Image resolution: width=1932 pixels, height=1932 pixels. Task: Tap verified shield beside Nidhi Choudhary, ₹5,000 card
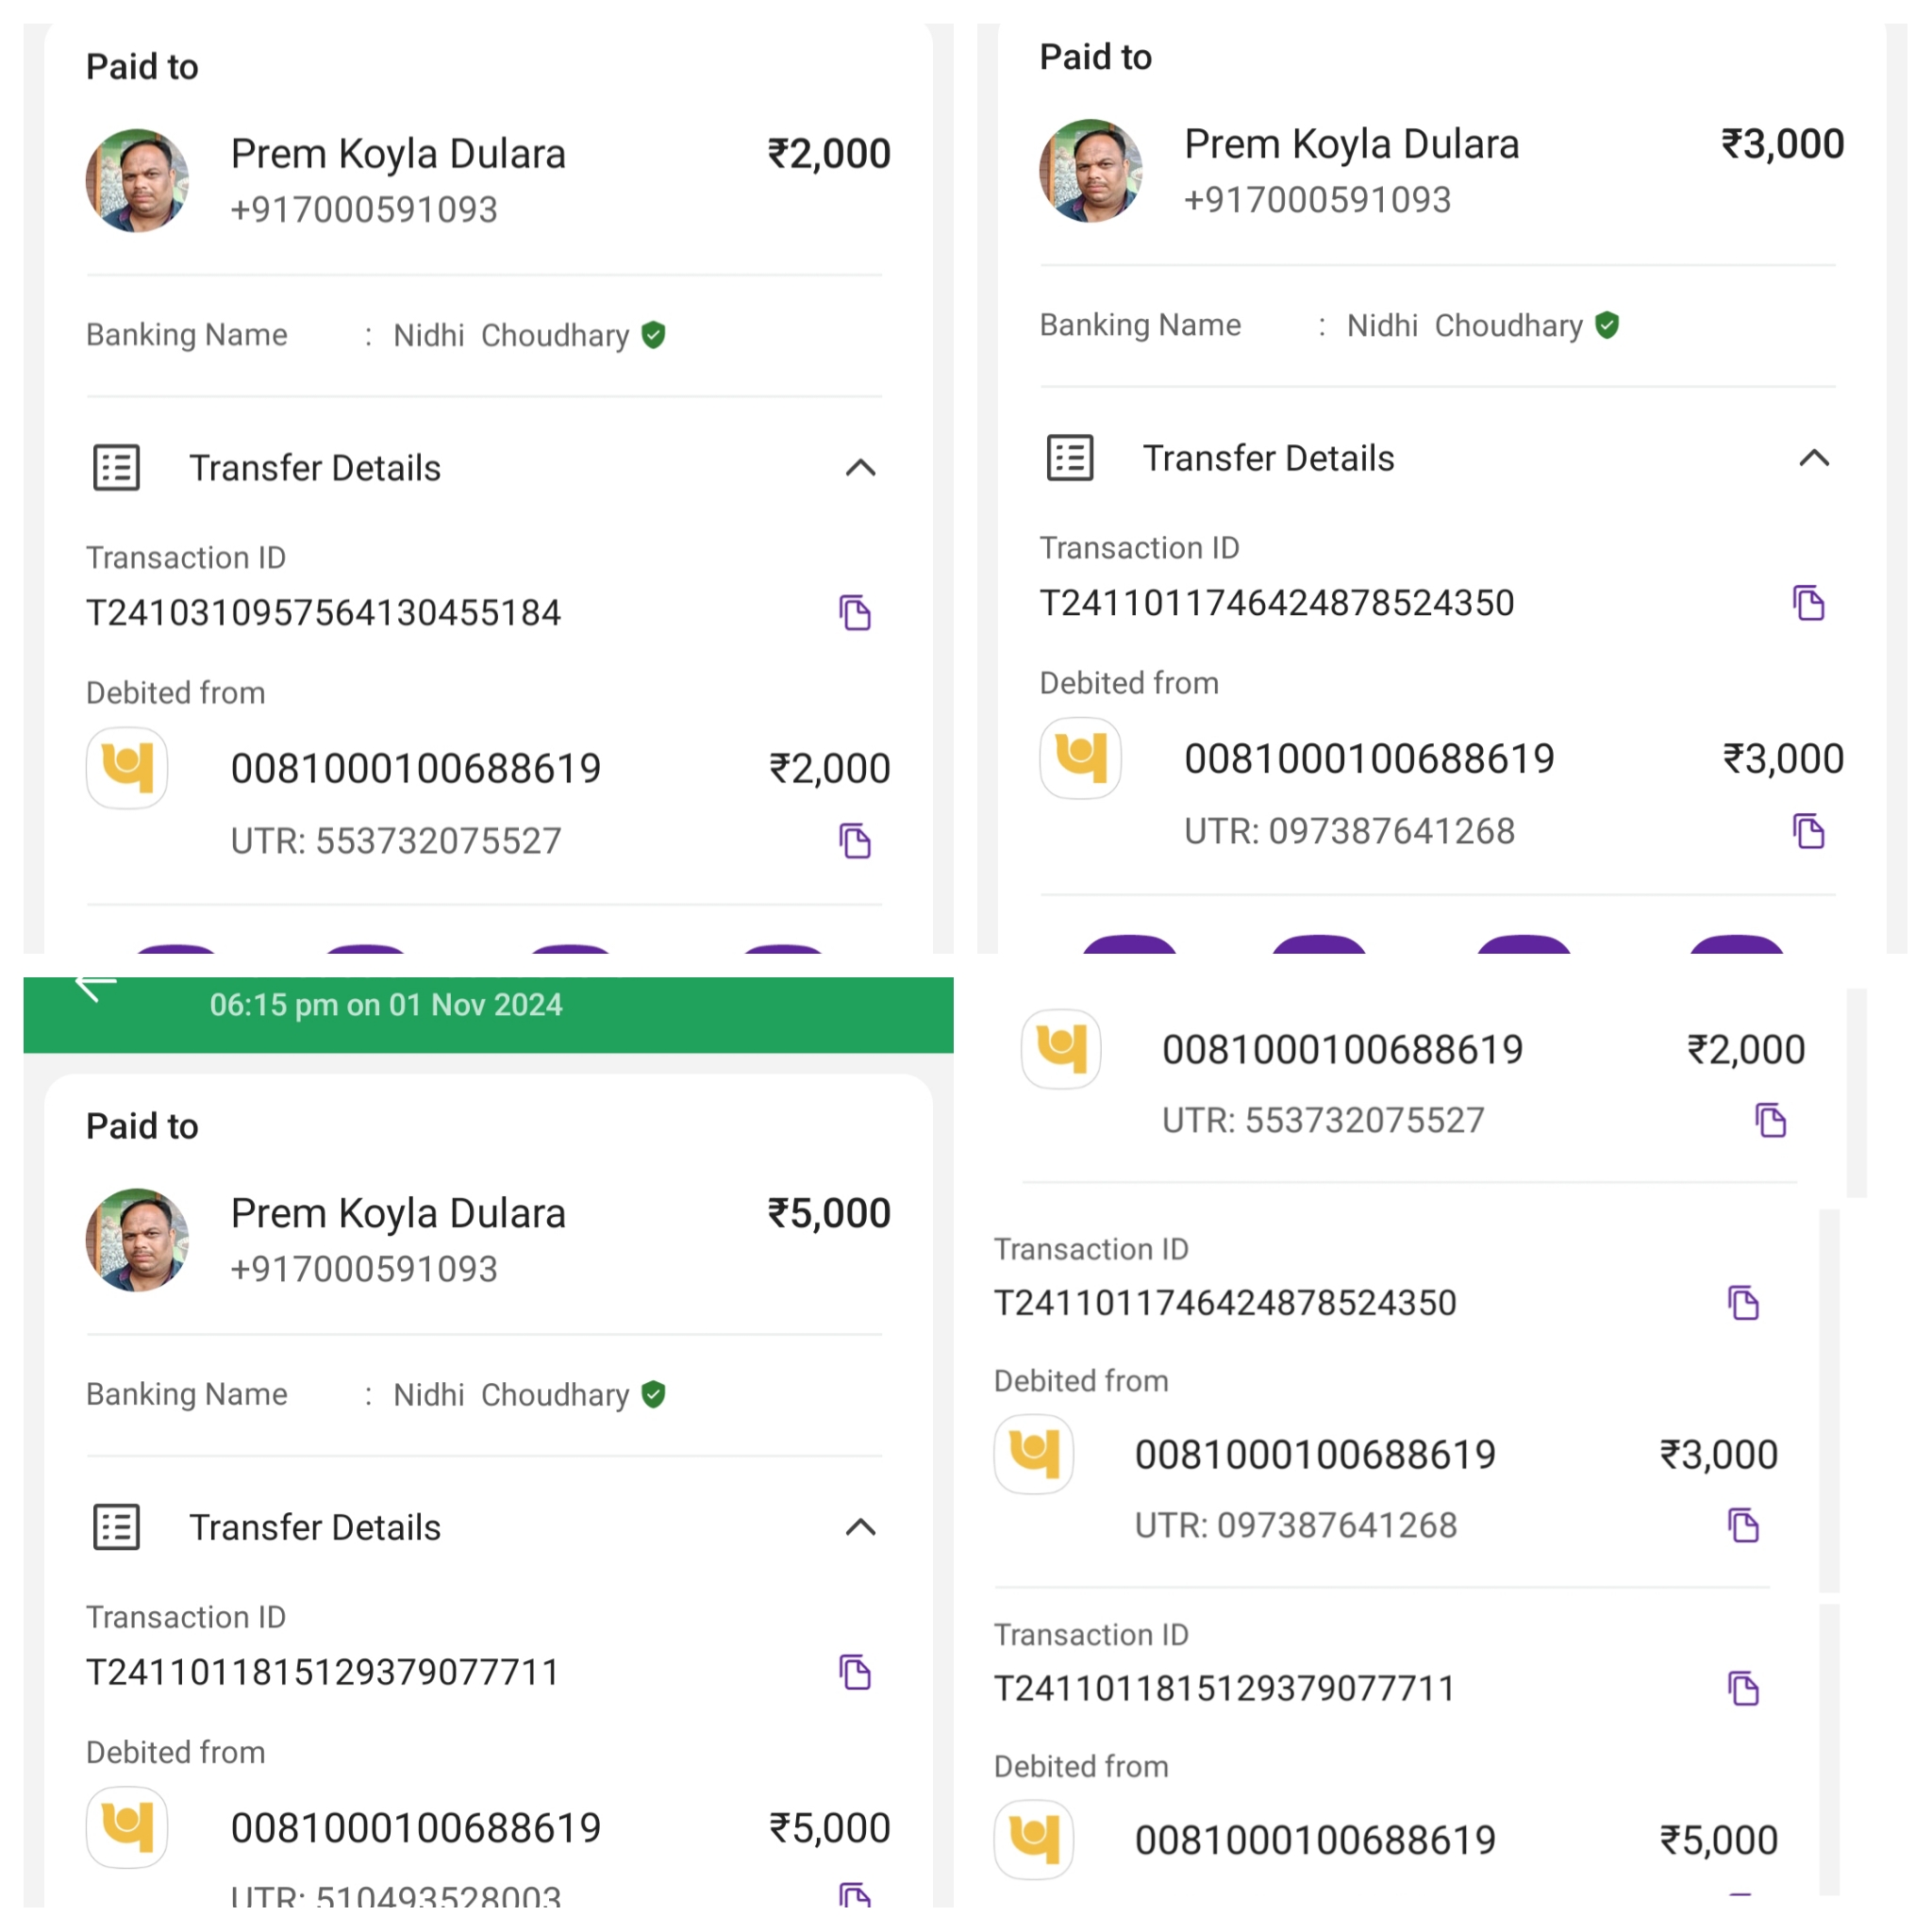click(654, 1394)
